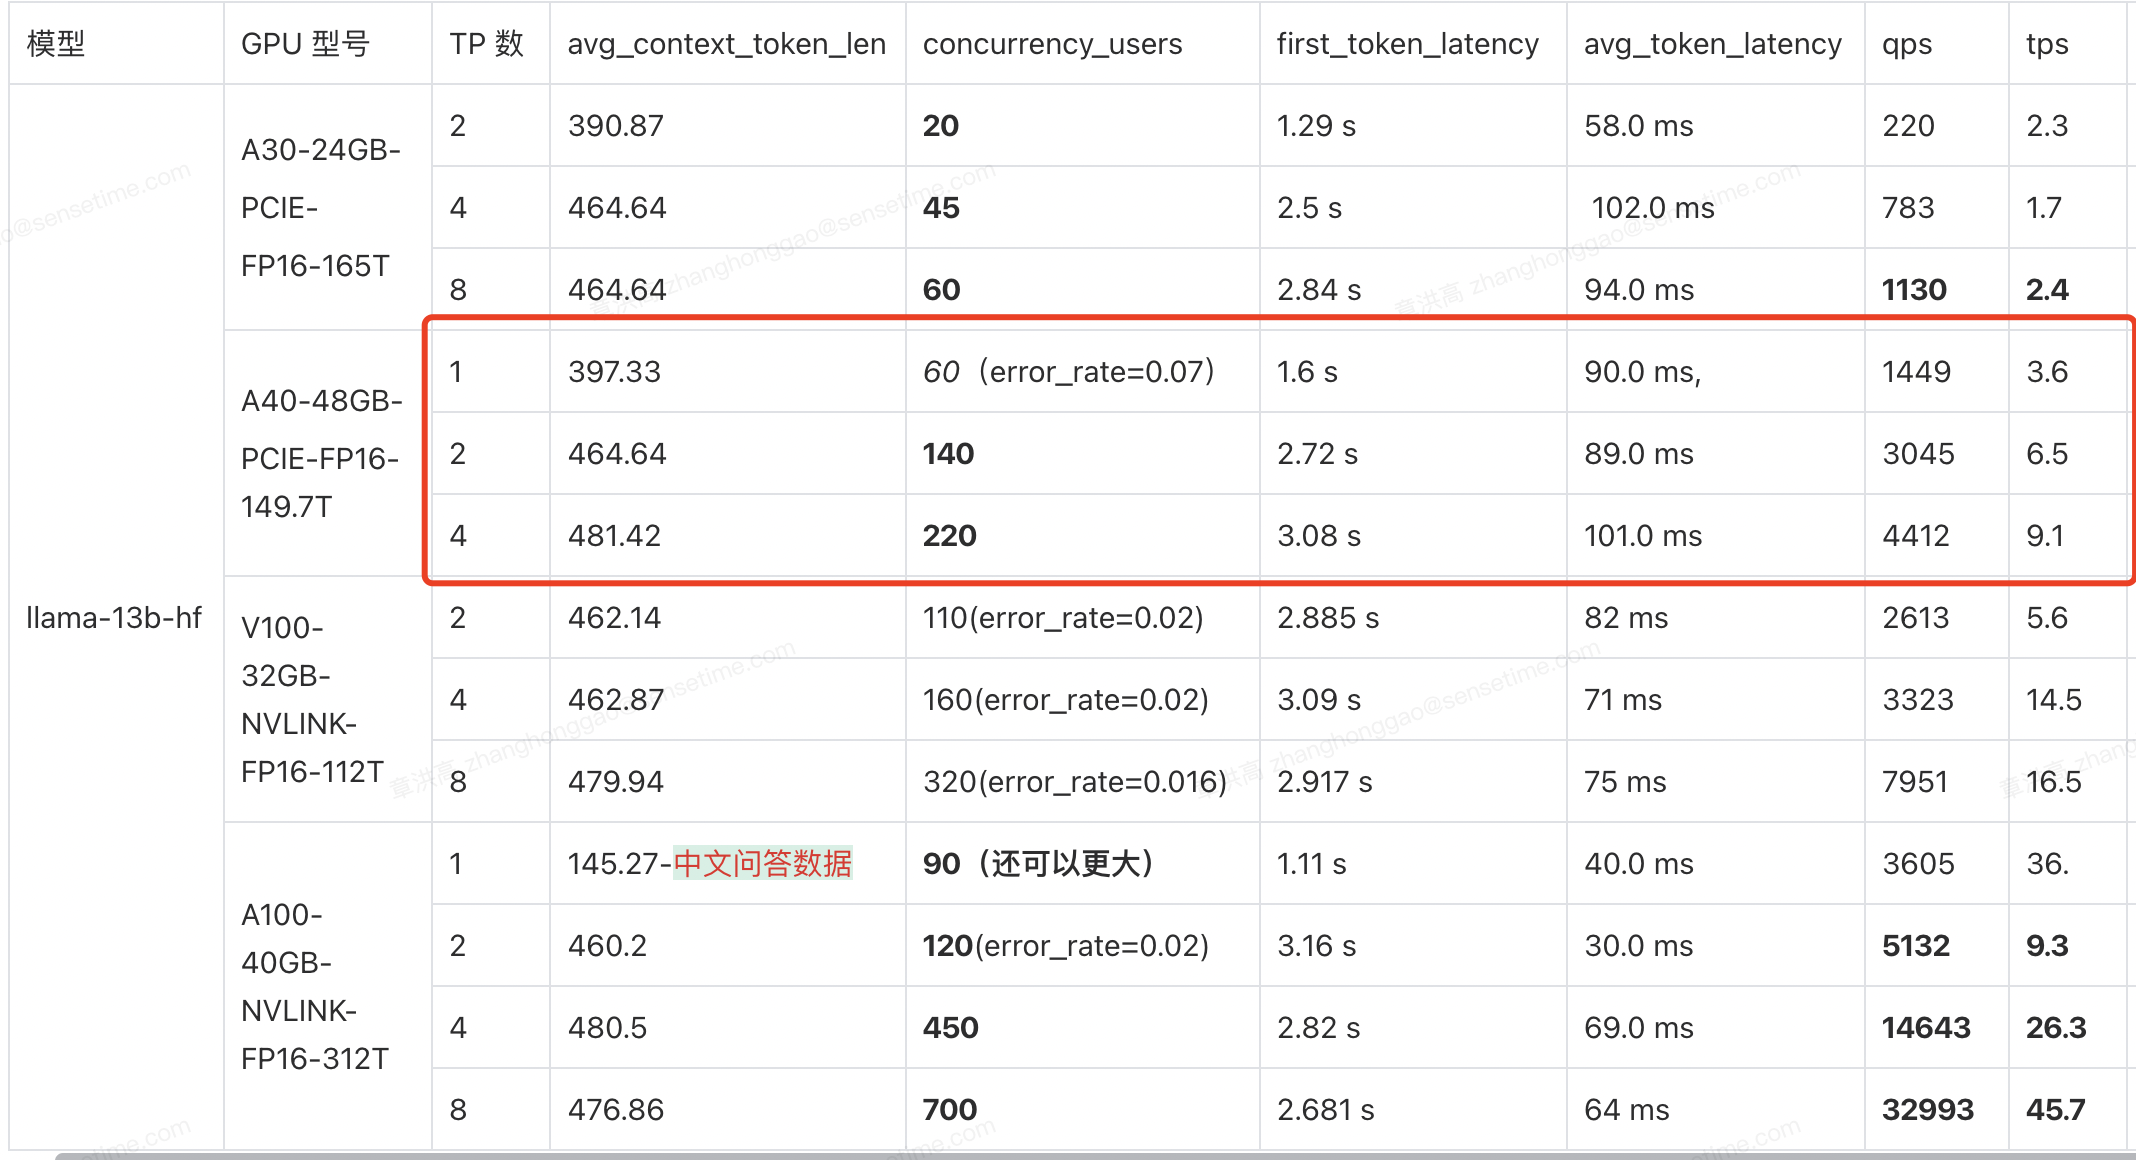Select the llama-13b-hf model cell
The height and width of the screenshot is (1160, 2136).
[114, 618]
